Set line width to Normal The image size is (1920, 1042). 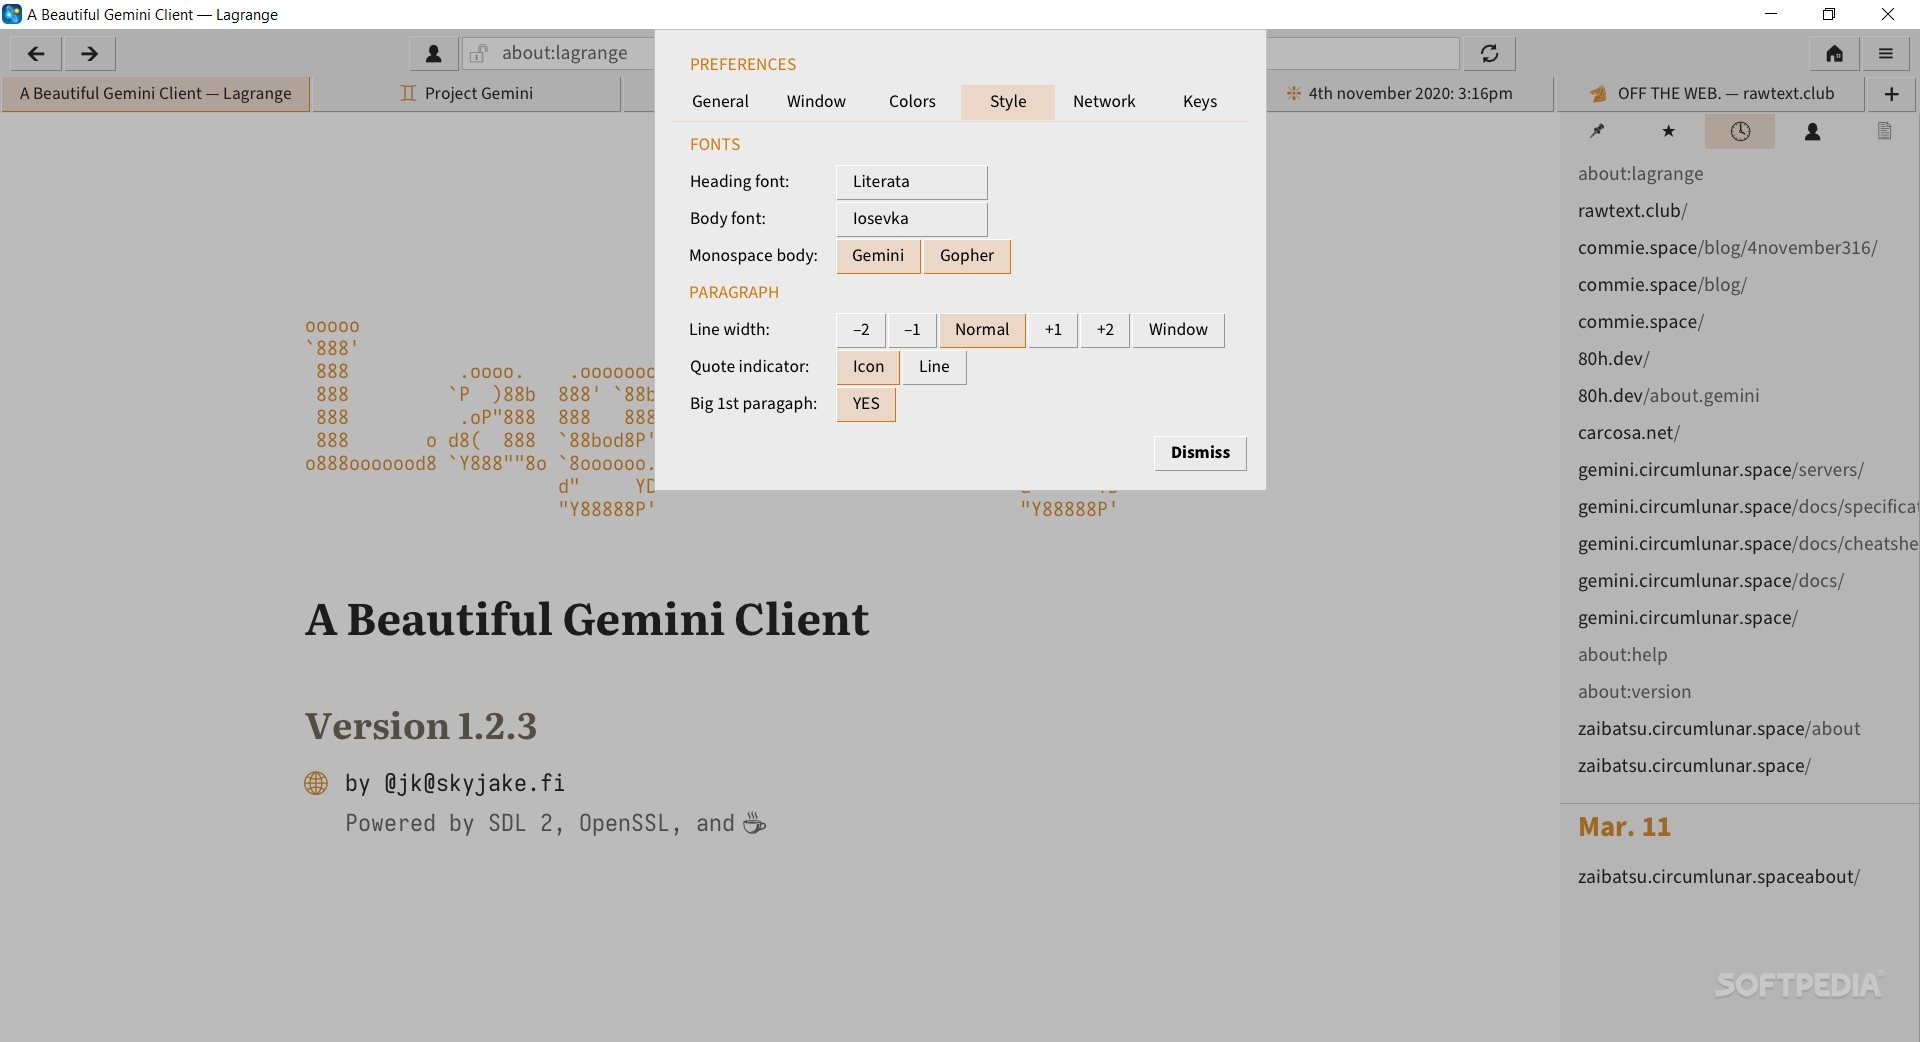point(982,330)
